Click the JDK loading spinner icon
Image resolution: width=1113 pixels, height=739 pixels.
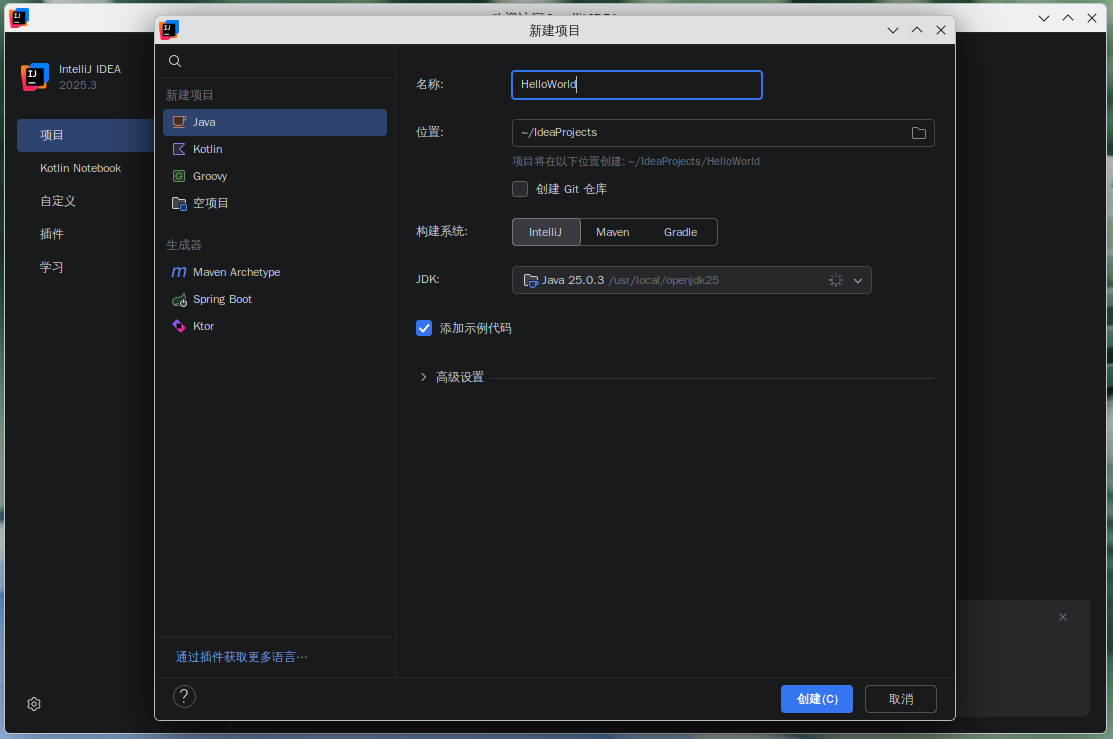(x=835, y=280)
